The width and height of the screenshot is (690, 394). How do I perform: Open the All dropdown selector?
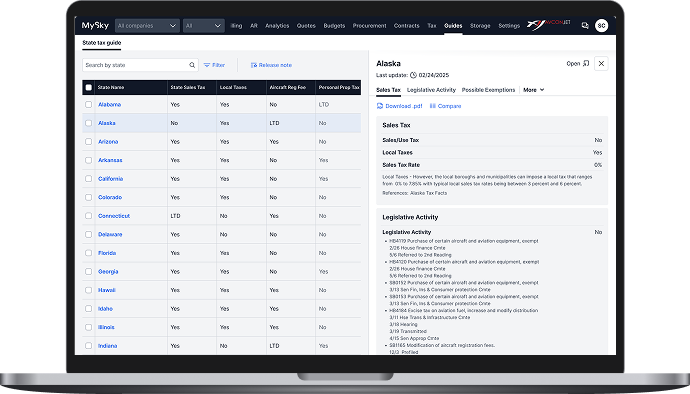coord(204,26)
